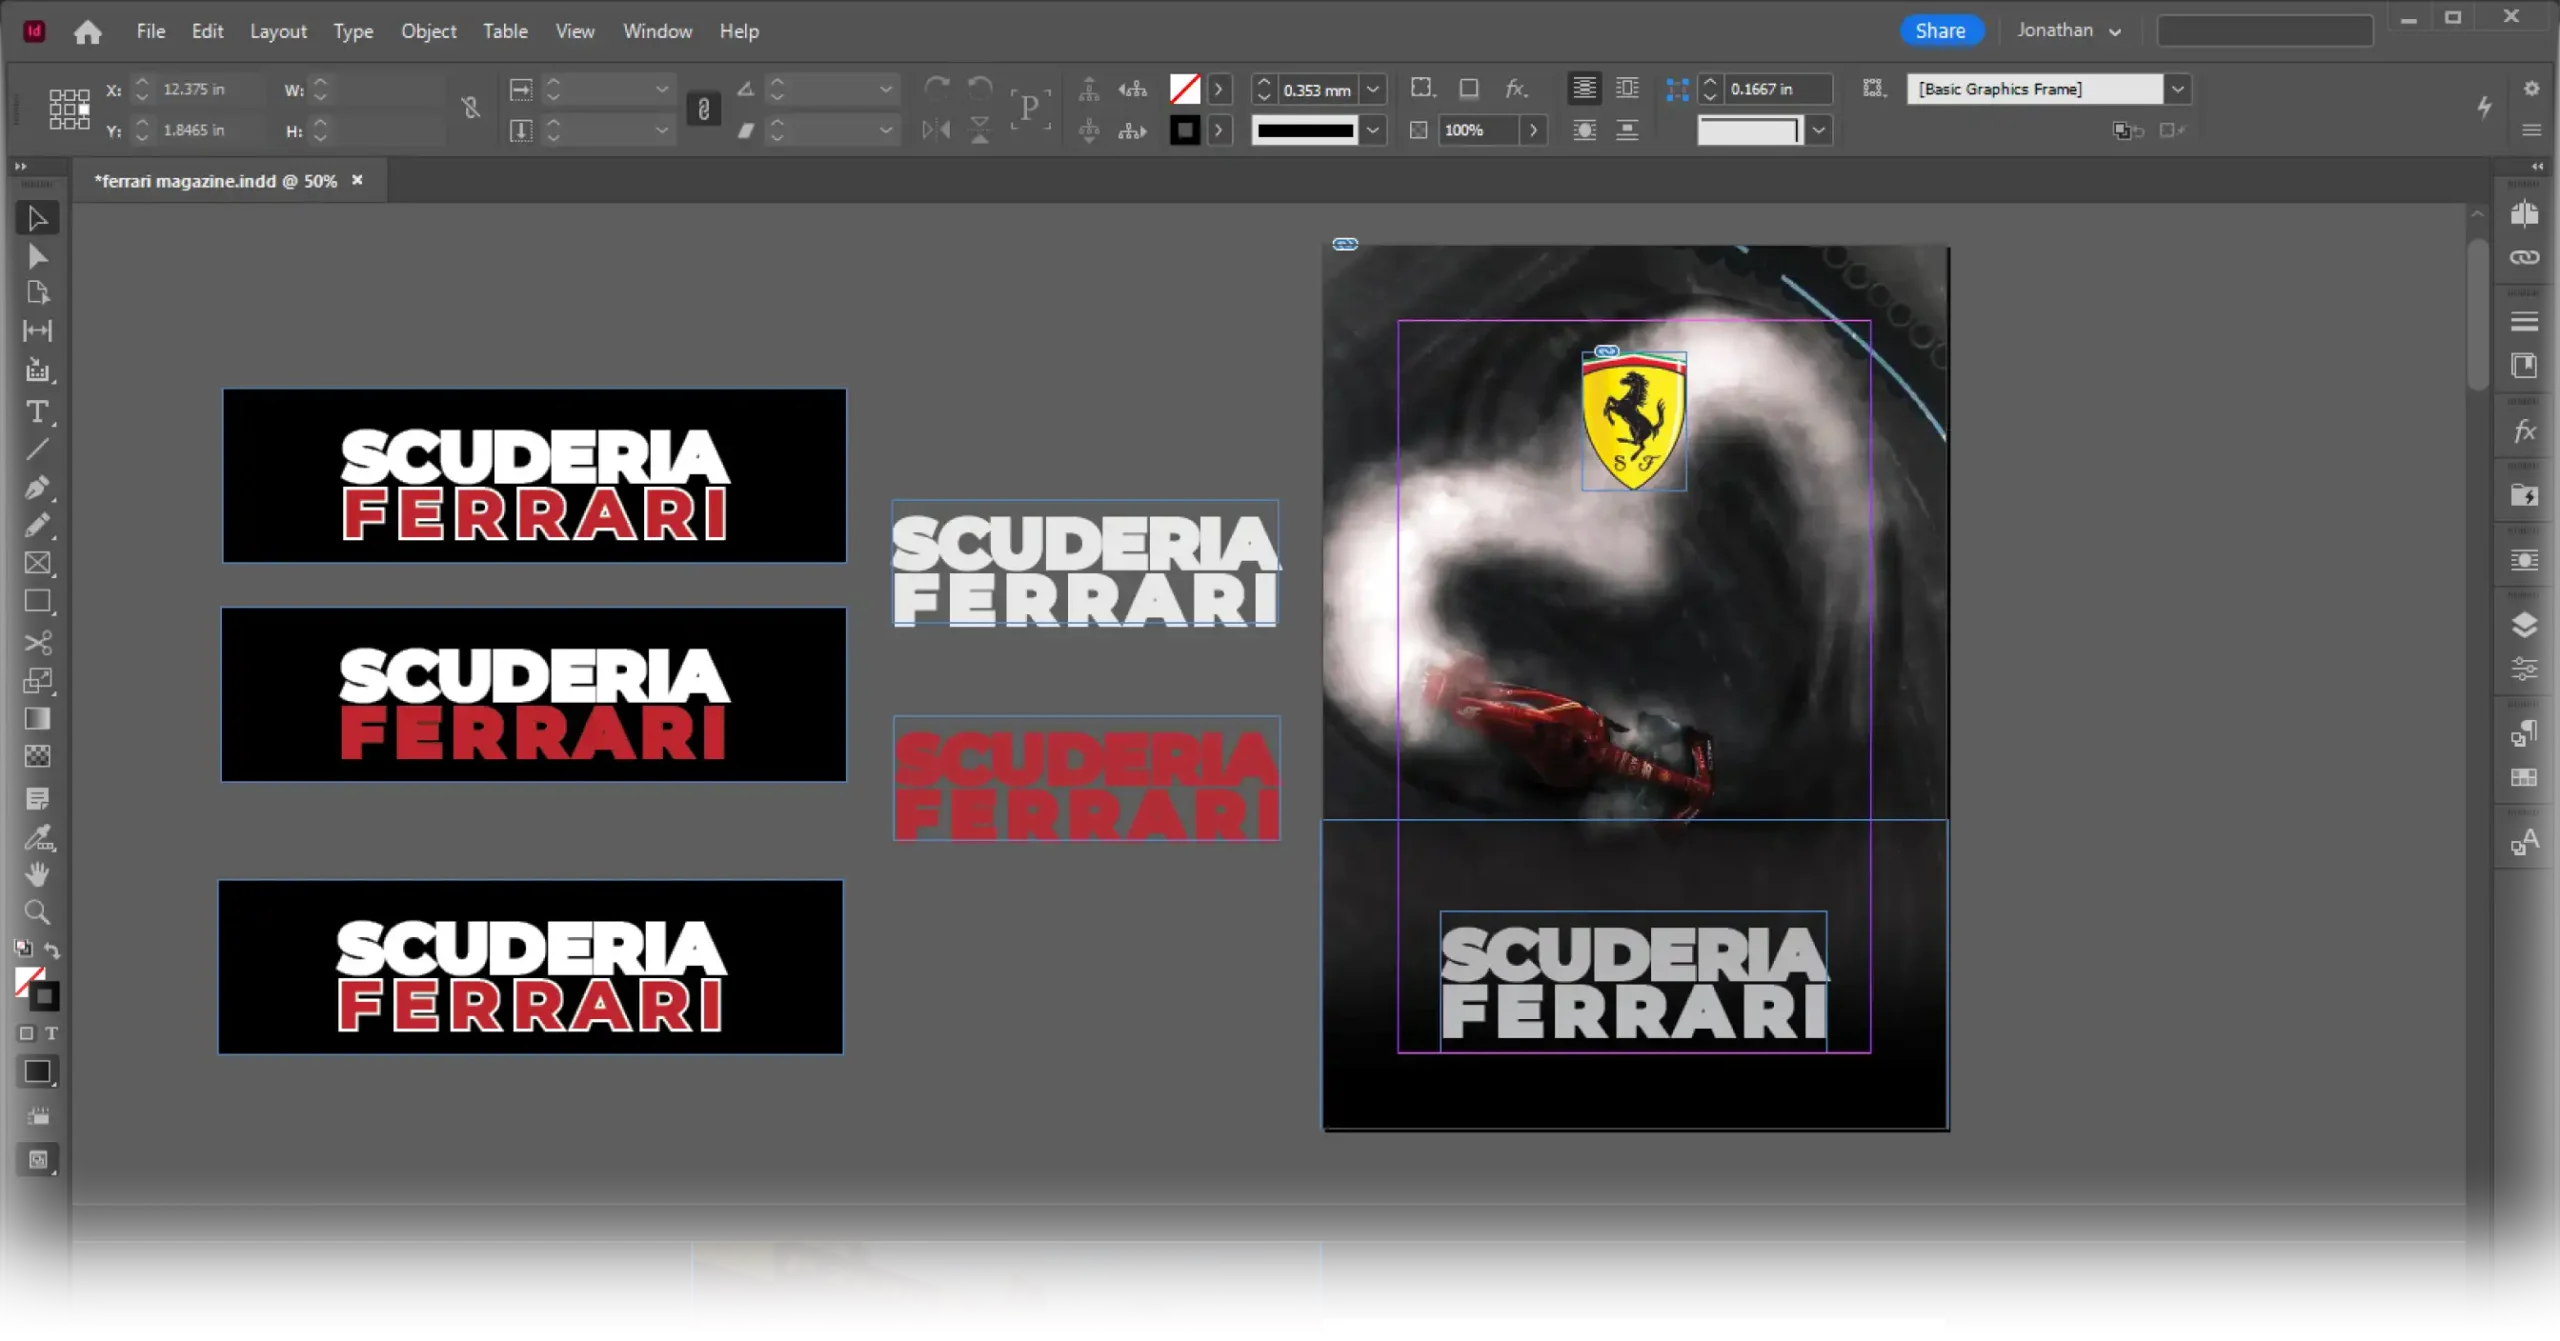Expand the fill color options arrow
2560x1341 pixels.
pos(1218,89)
